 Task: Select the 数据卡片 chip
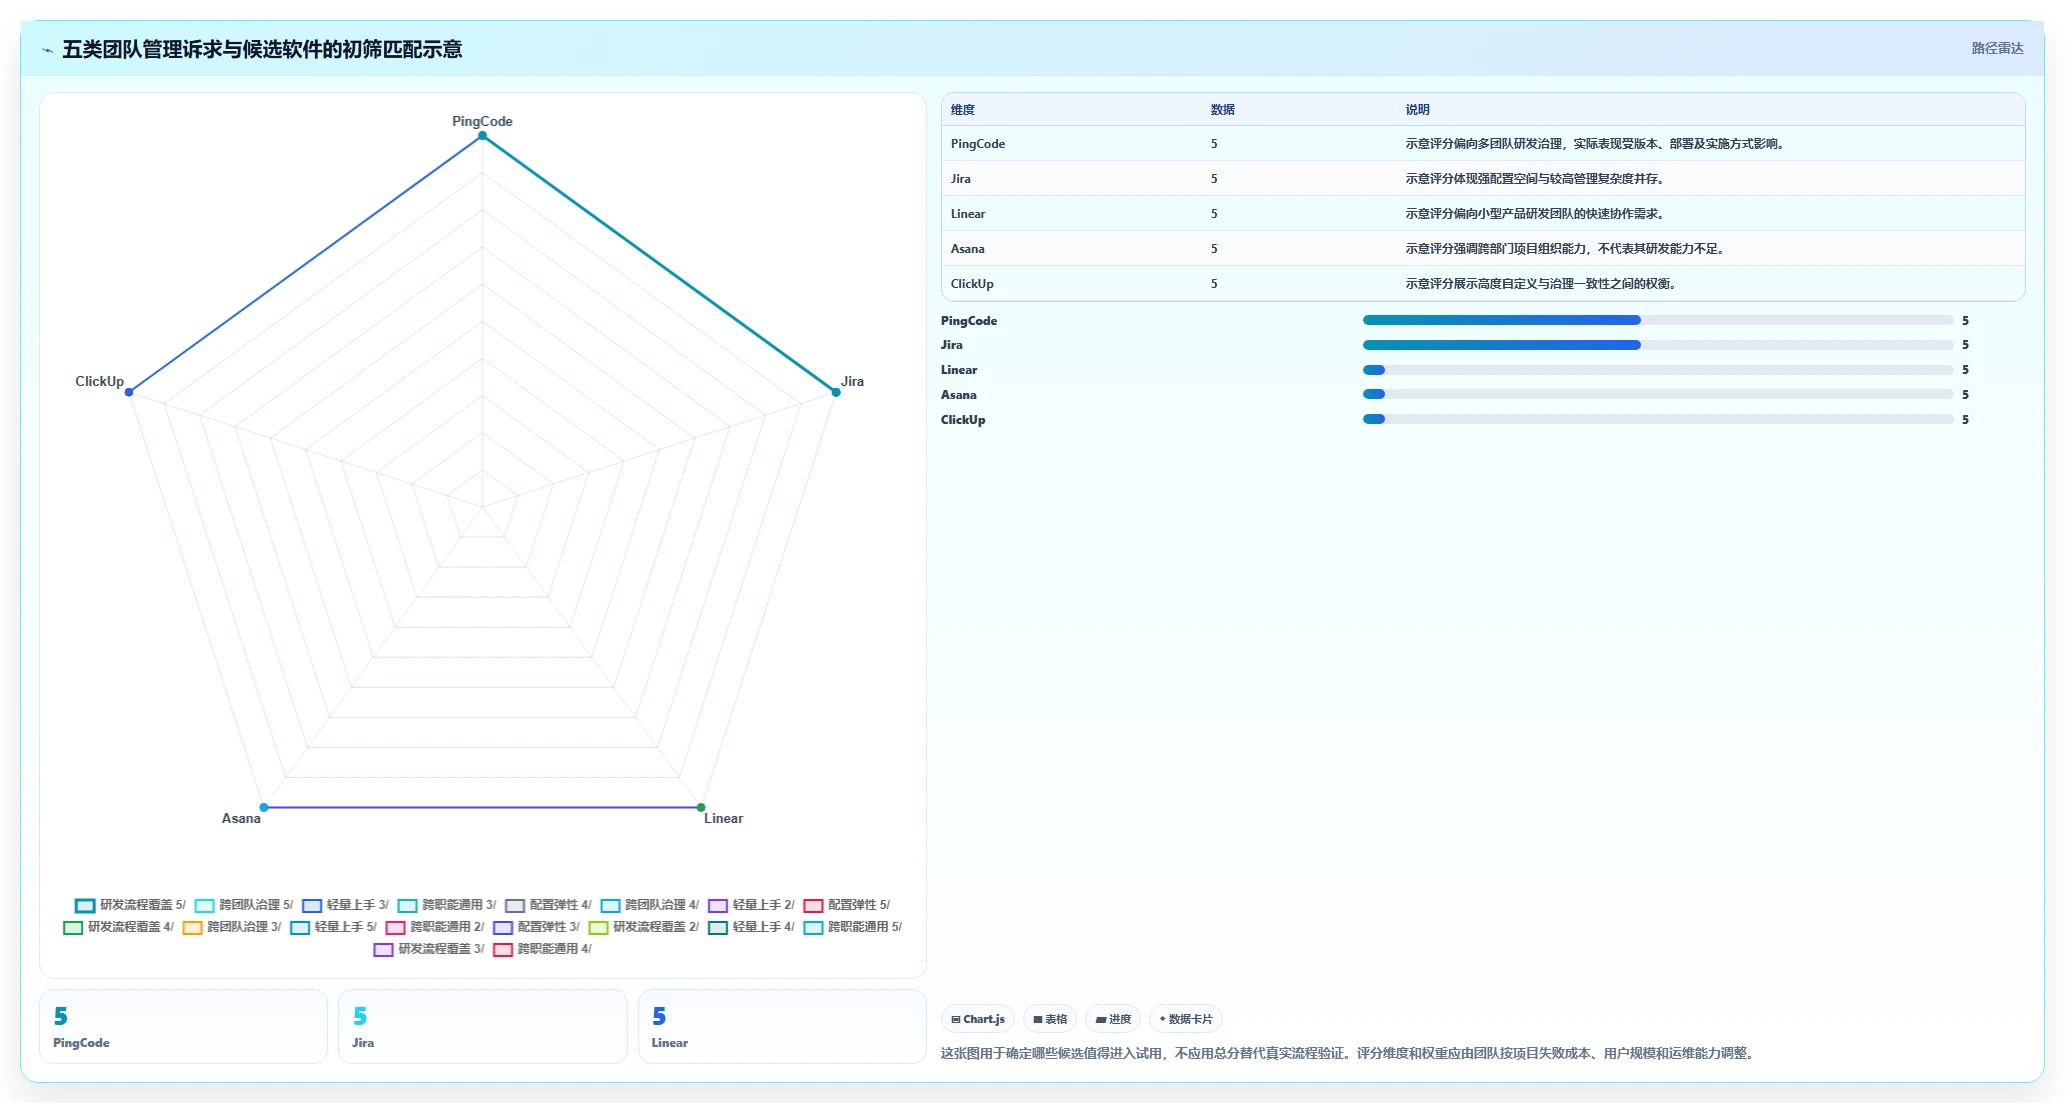pyautogui.click(x=1186, y=1019)
